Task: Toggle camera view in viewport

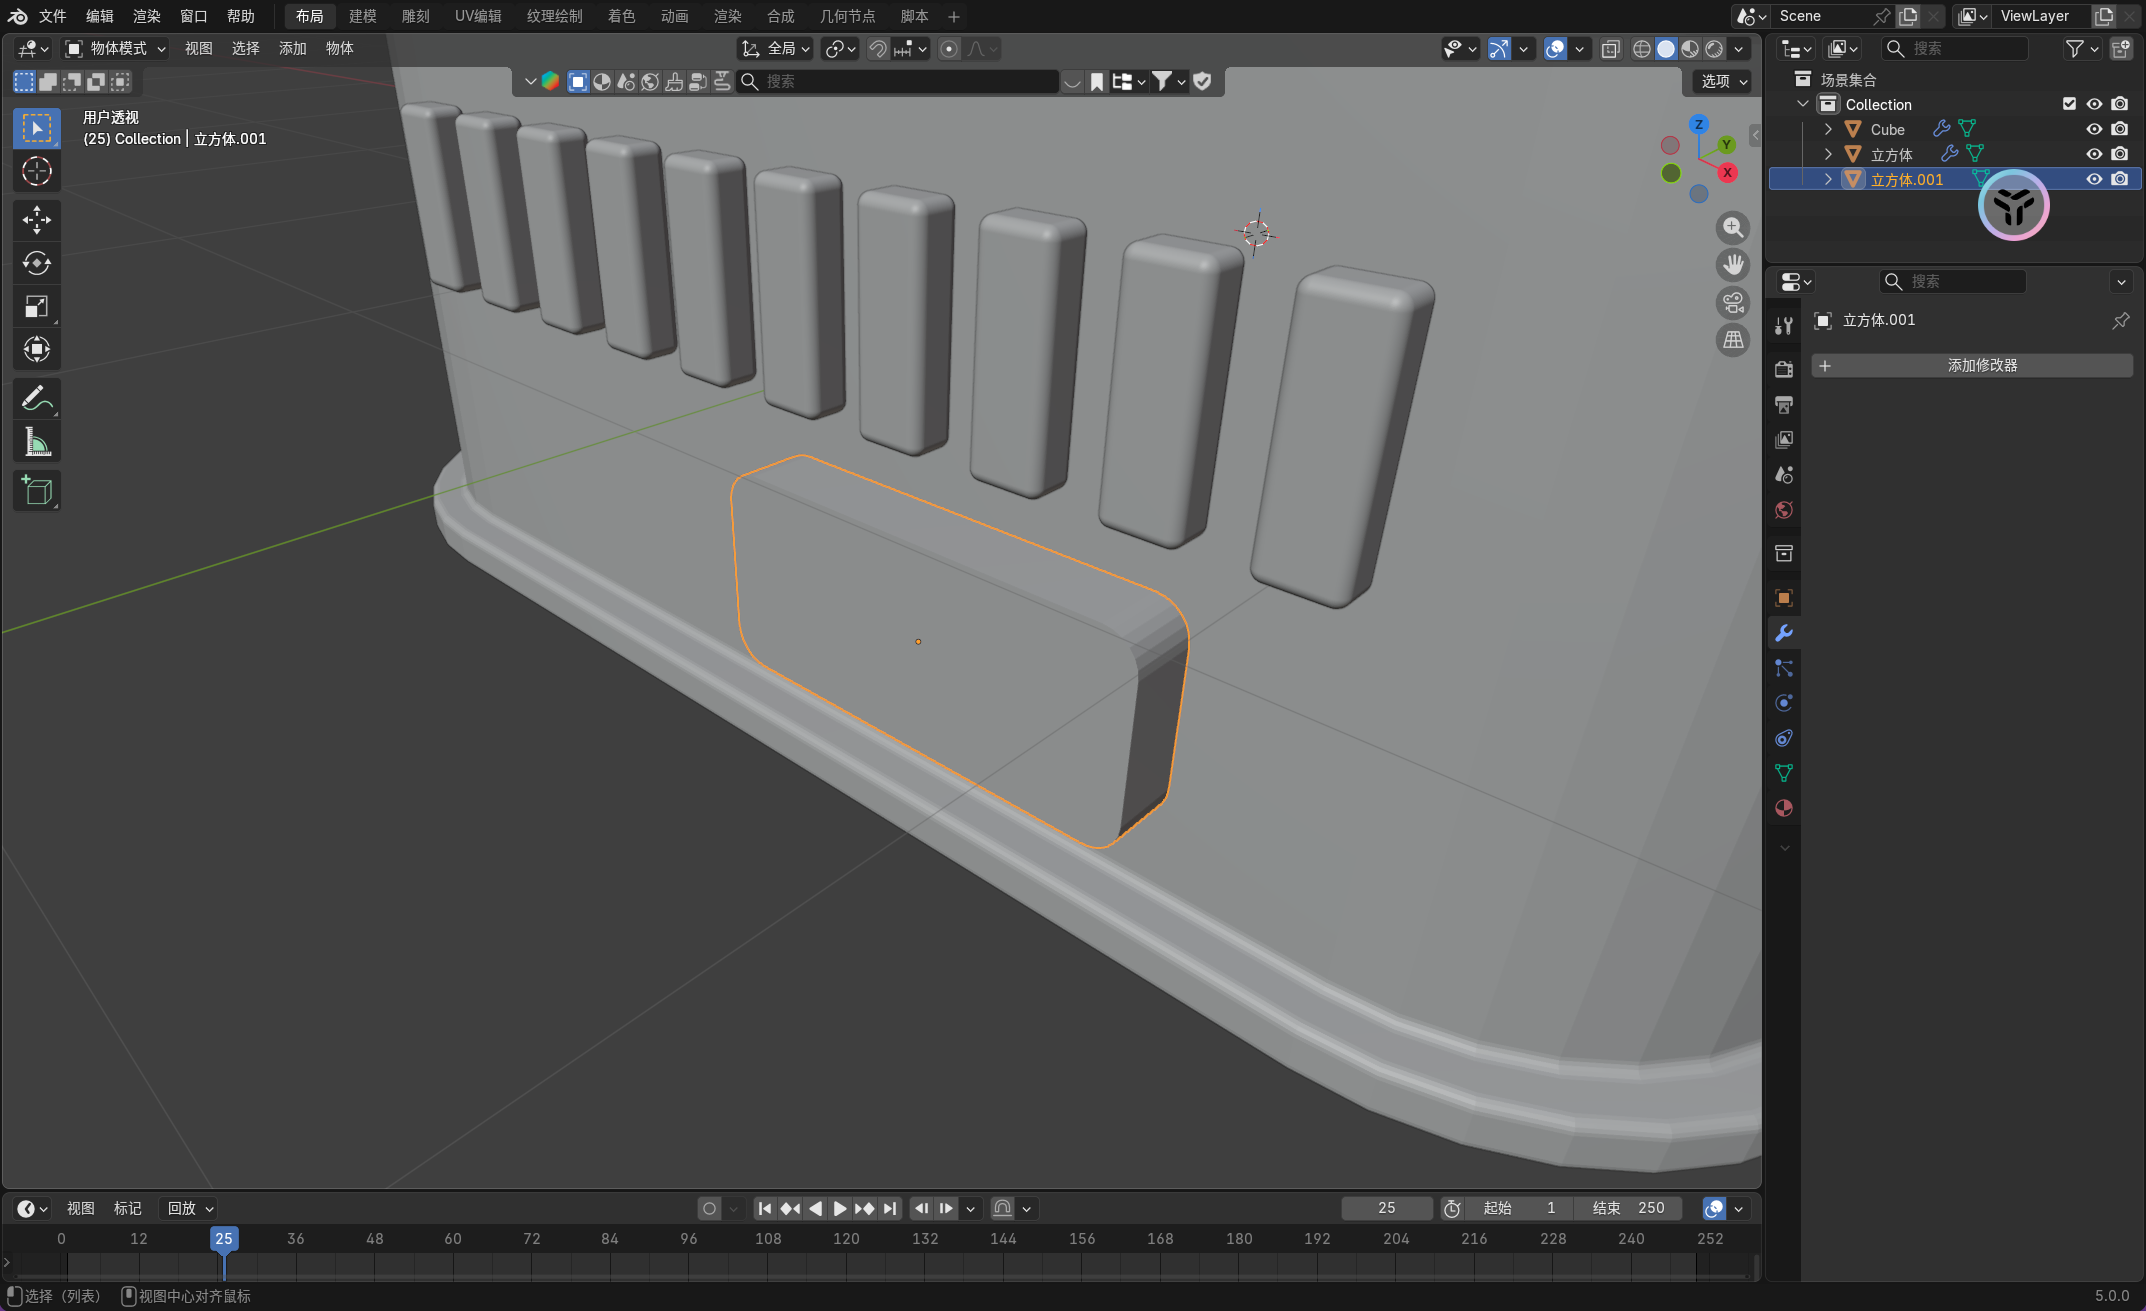Action: tap(1733, 303)
